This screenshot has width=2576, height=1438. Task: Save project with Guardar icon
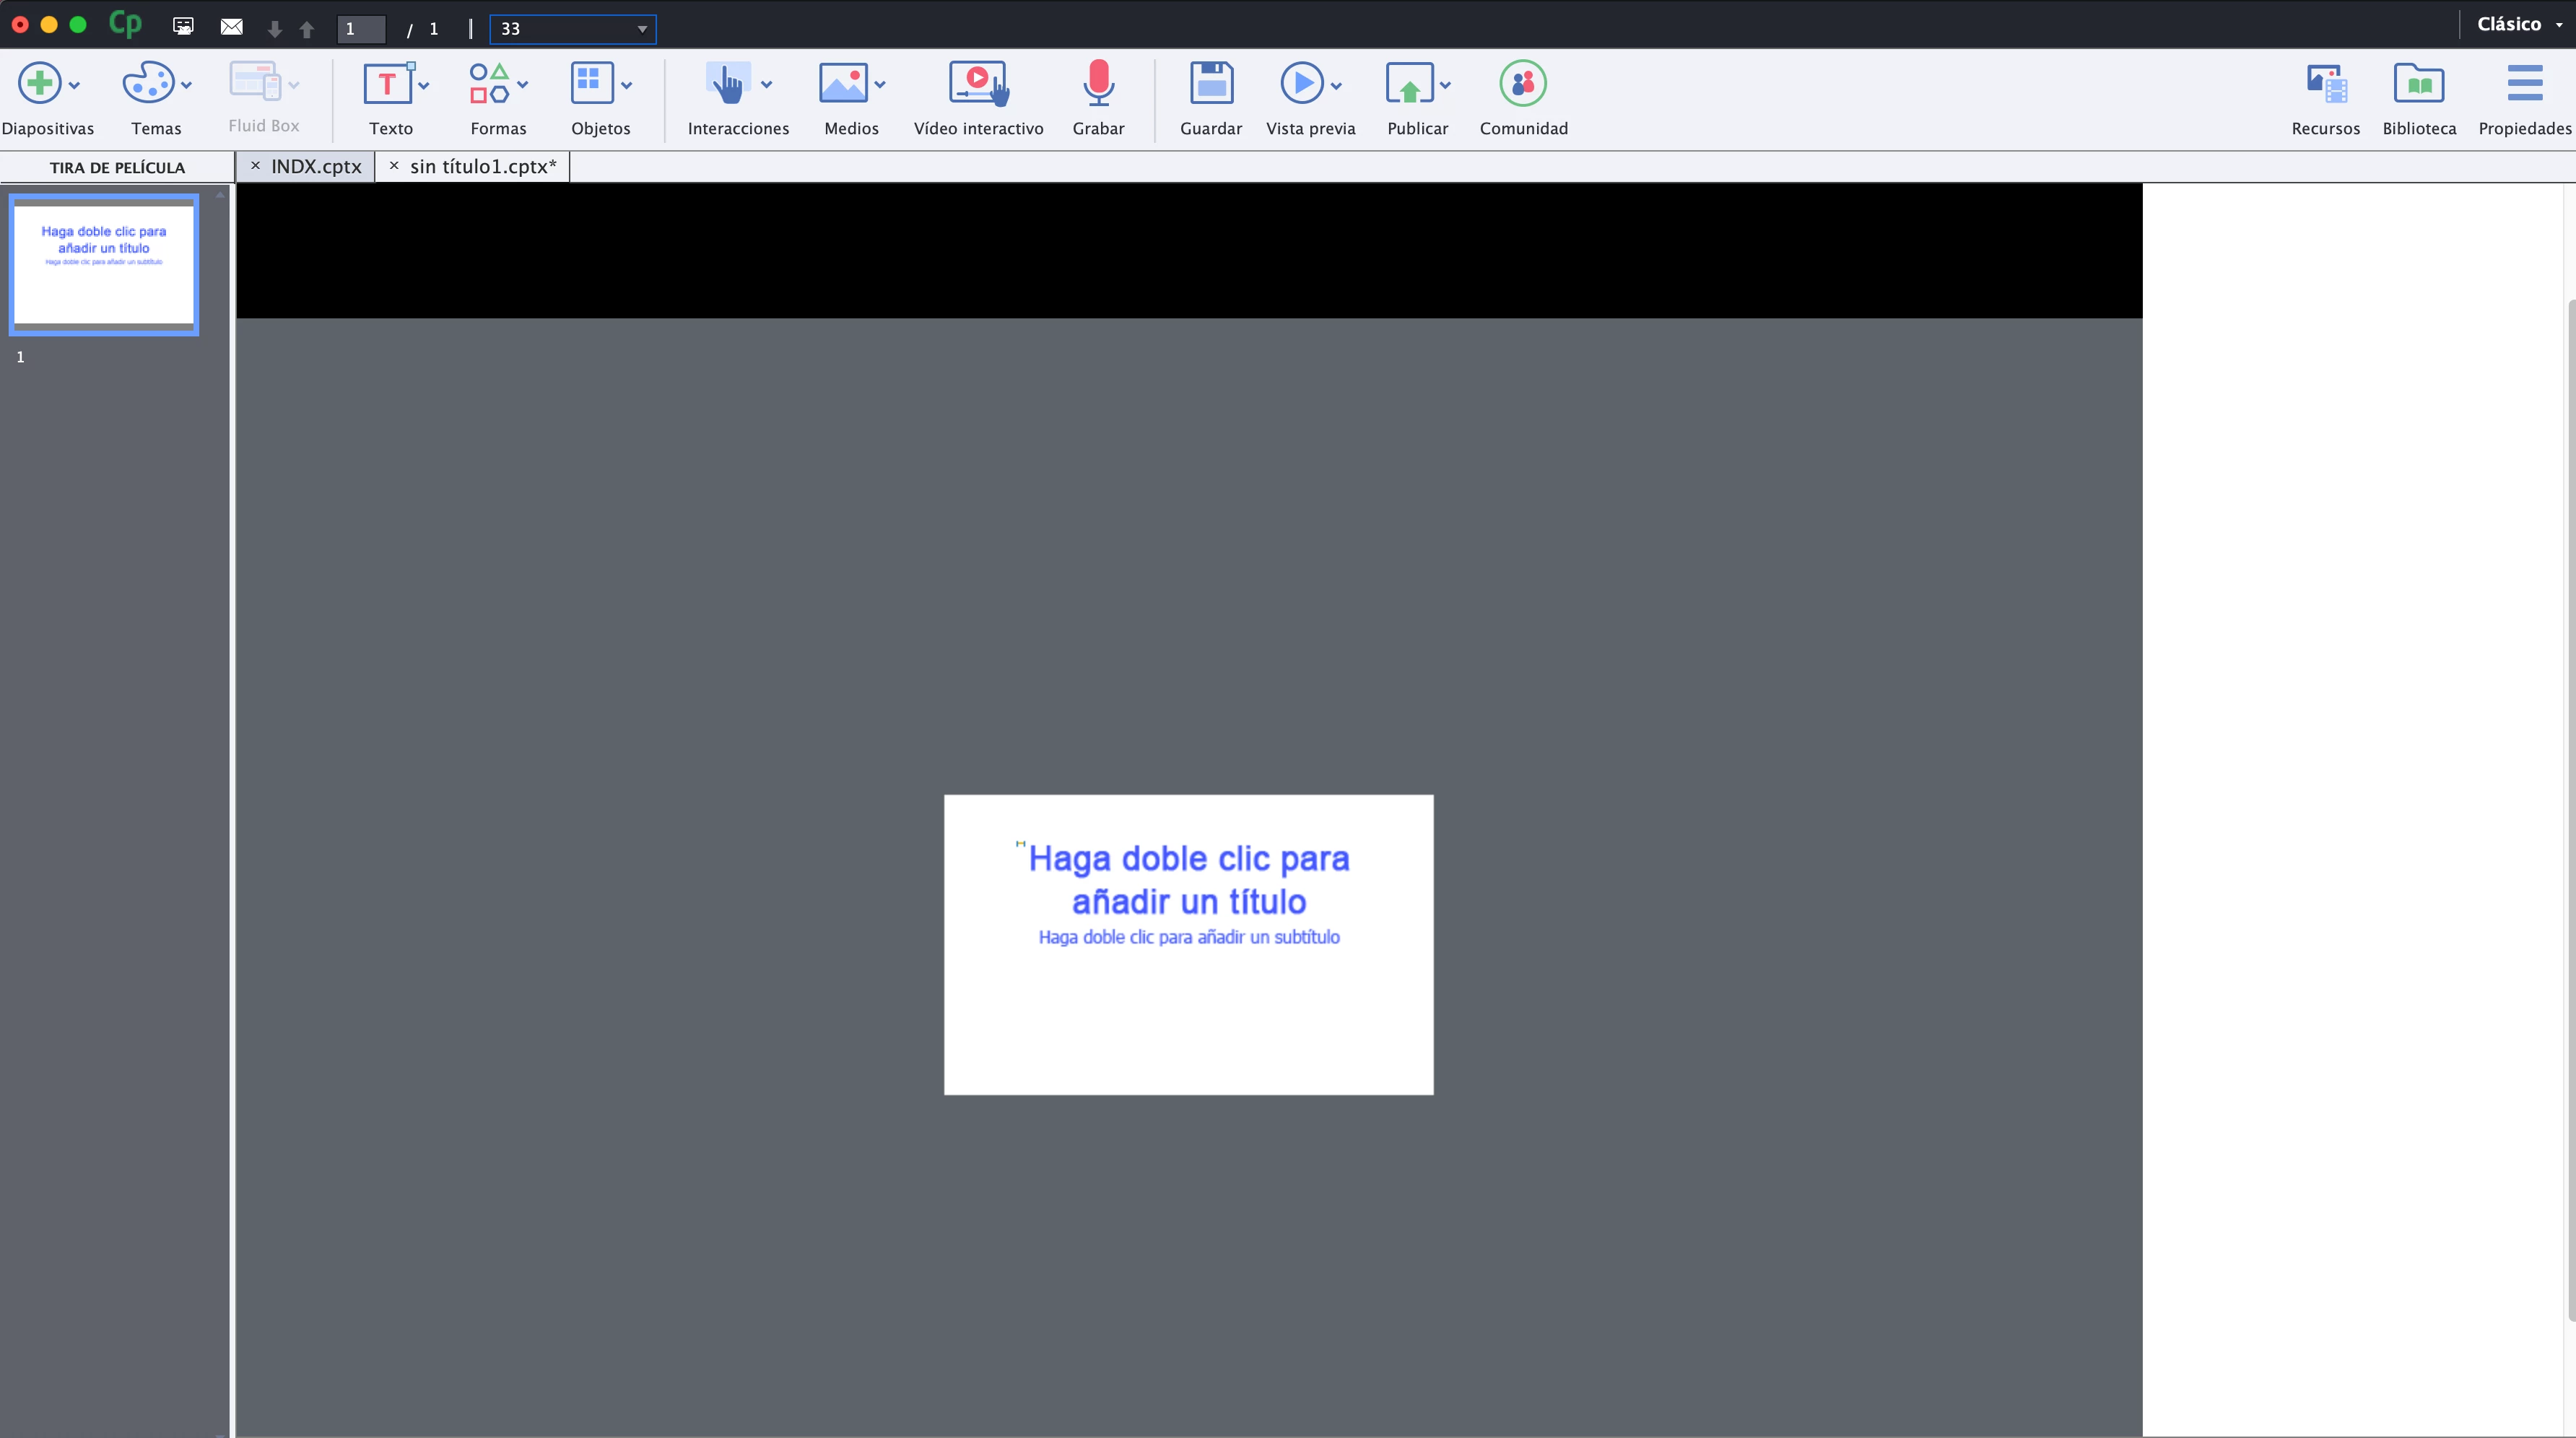[x=1211, y=83]
